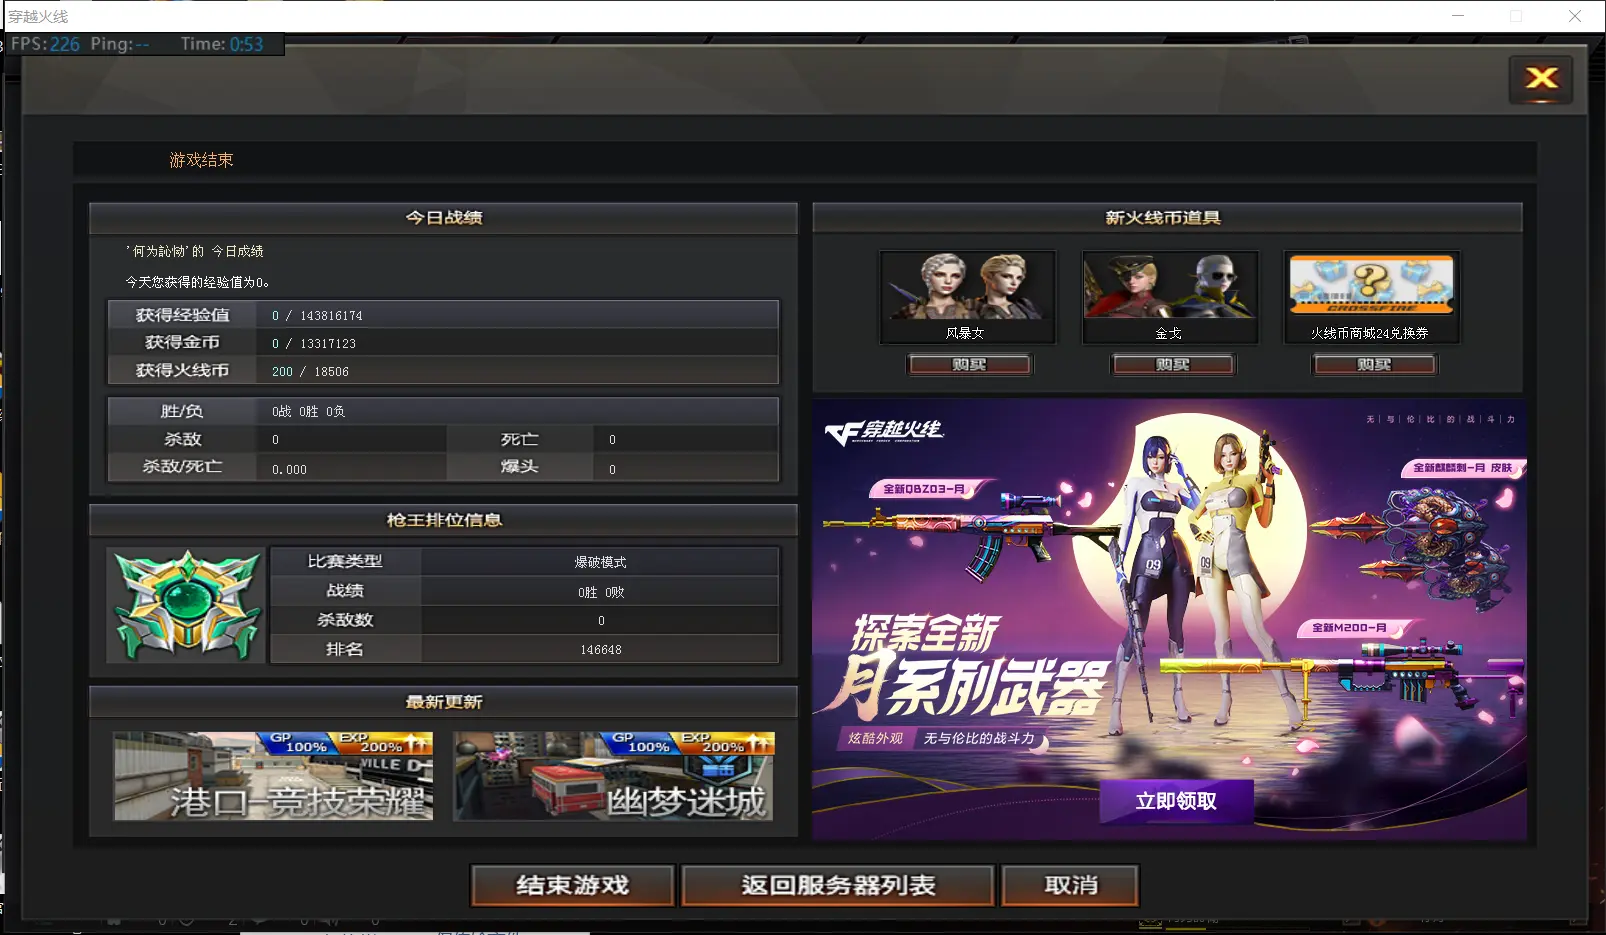Click the 获得火线币 row label
This screenshot has width=1606, height=935.
(x=183, y=370)
